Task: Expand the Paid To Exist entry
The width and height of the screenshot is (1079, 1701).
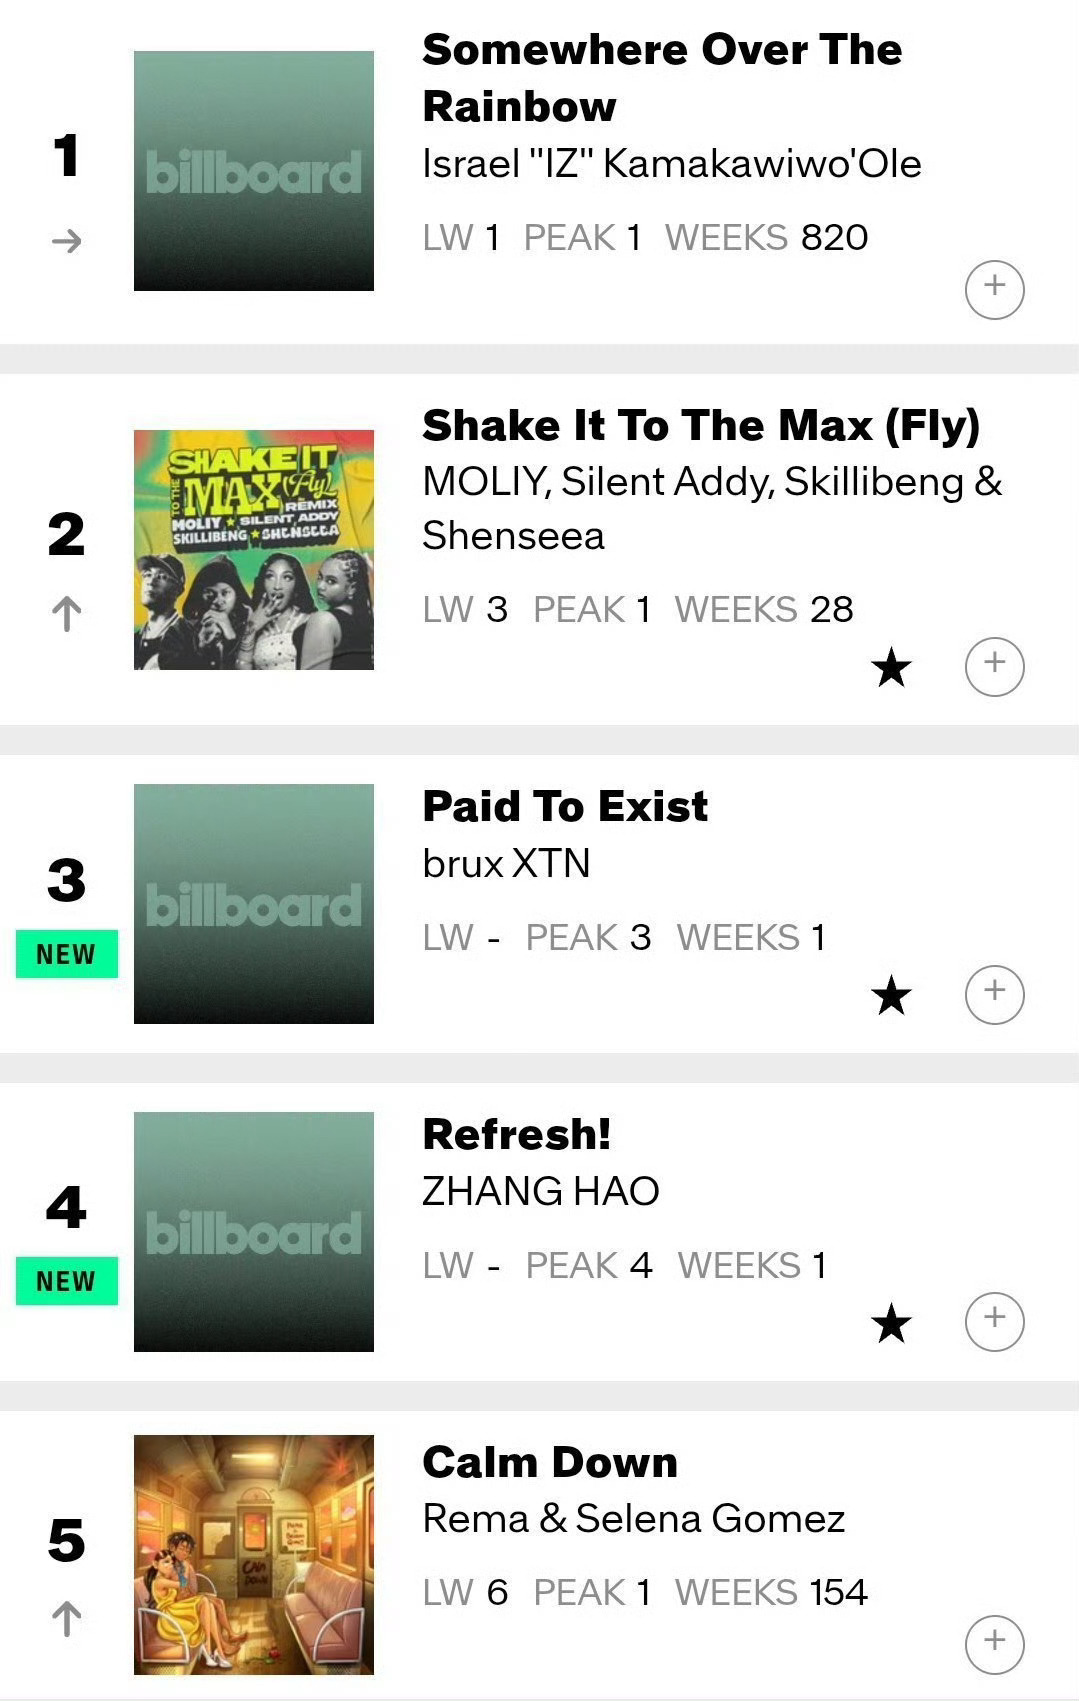Action: (x=994, y=993)
